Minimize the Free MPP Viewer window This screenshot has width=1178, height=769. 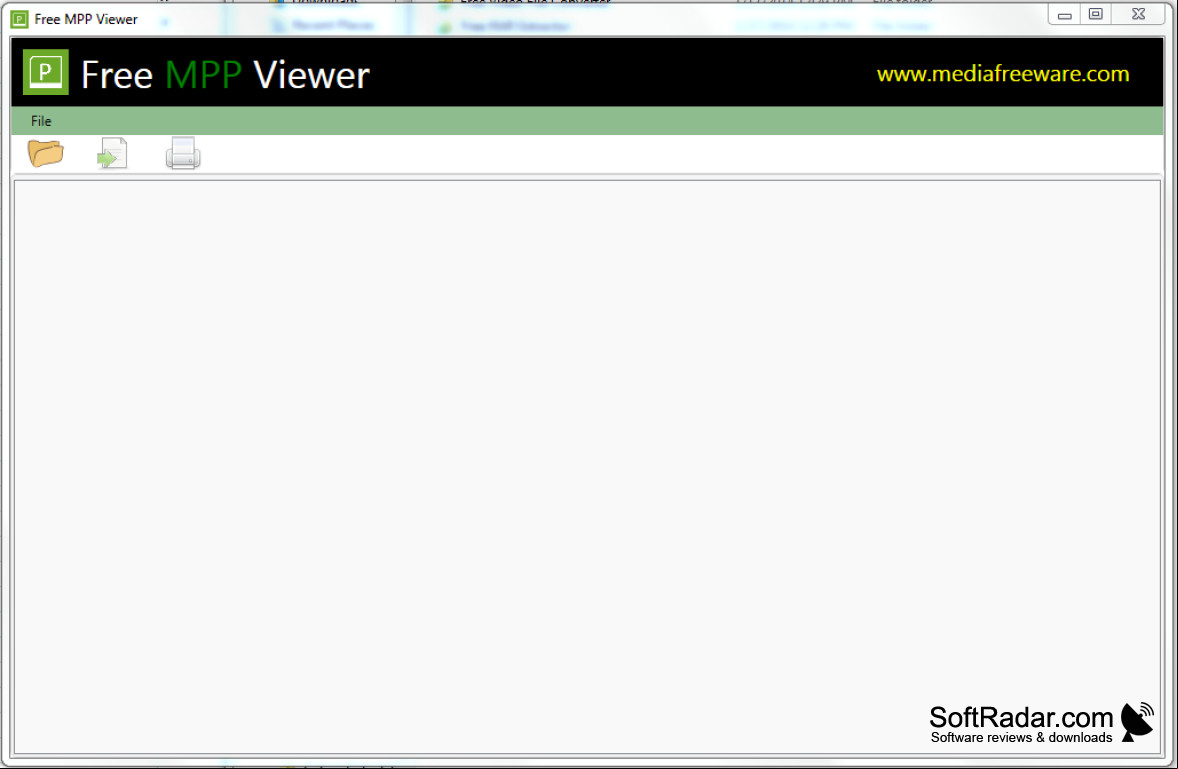[1064, 15]
